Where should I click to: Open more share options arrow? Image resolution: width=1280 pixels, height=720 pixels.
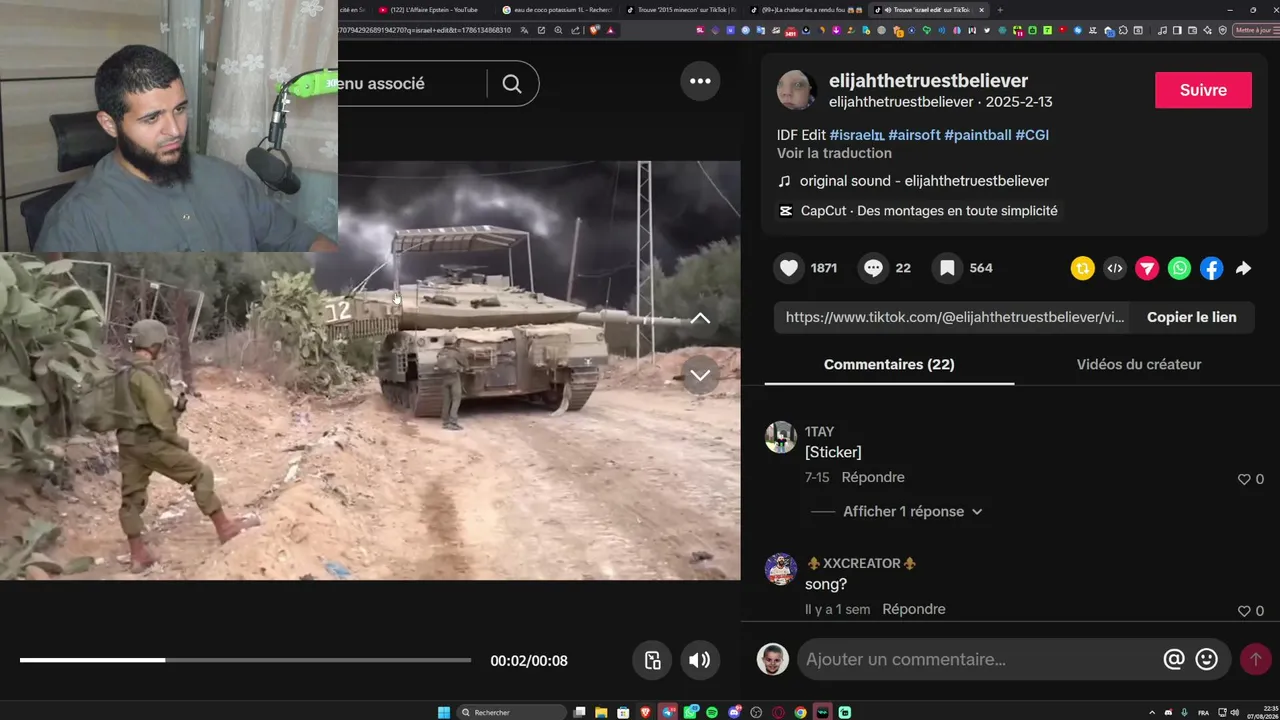tap(1243, 268)
